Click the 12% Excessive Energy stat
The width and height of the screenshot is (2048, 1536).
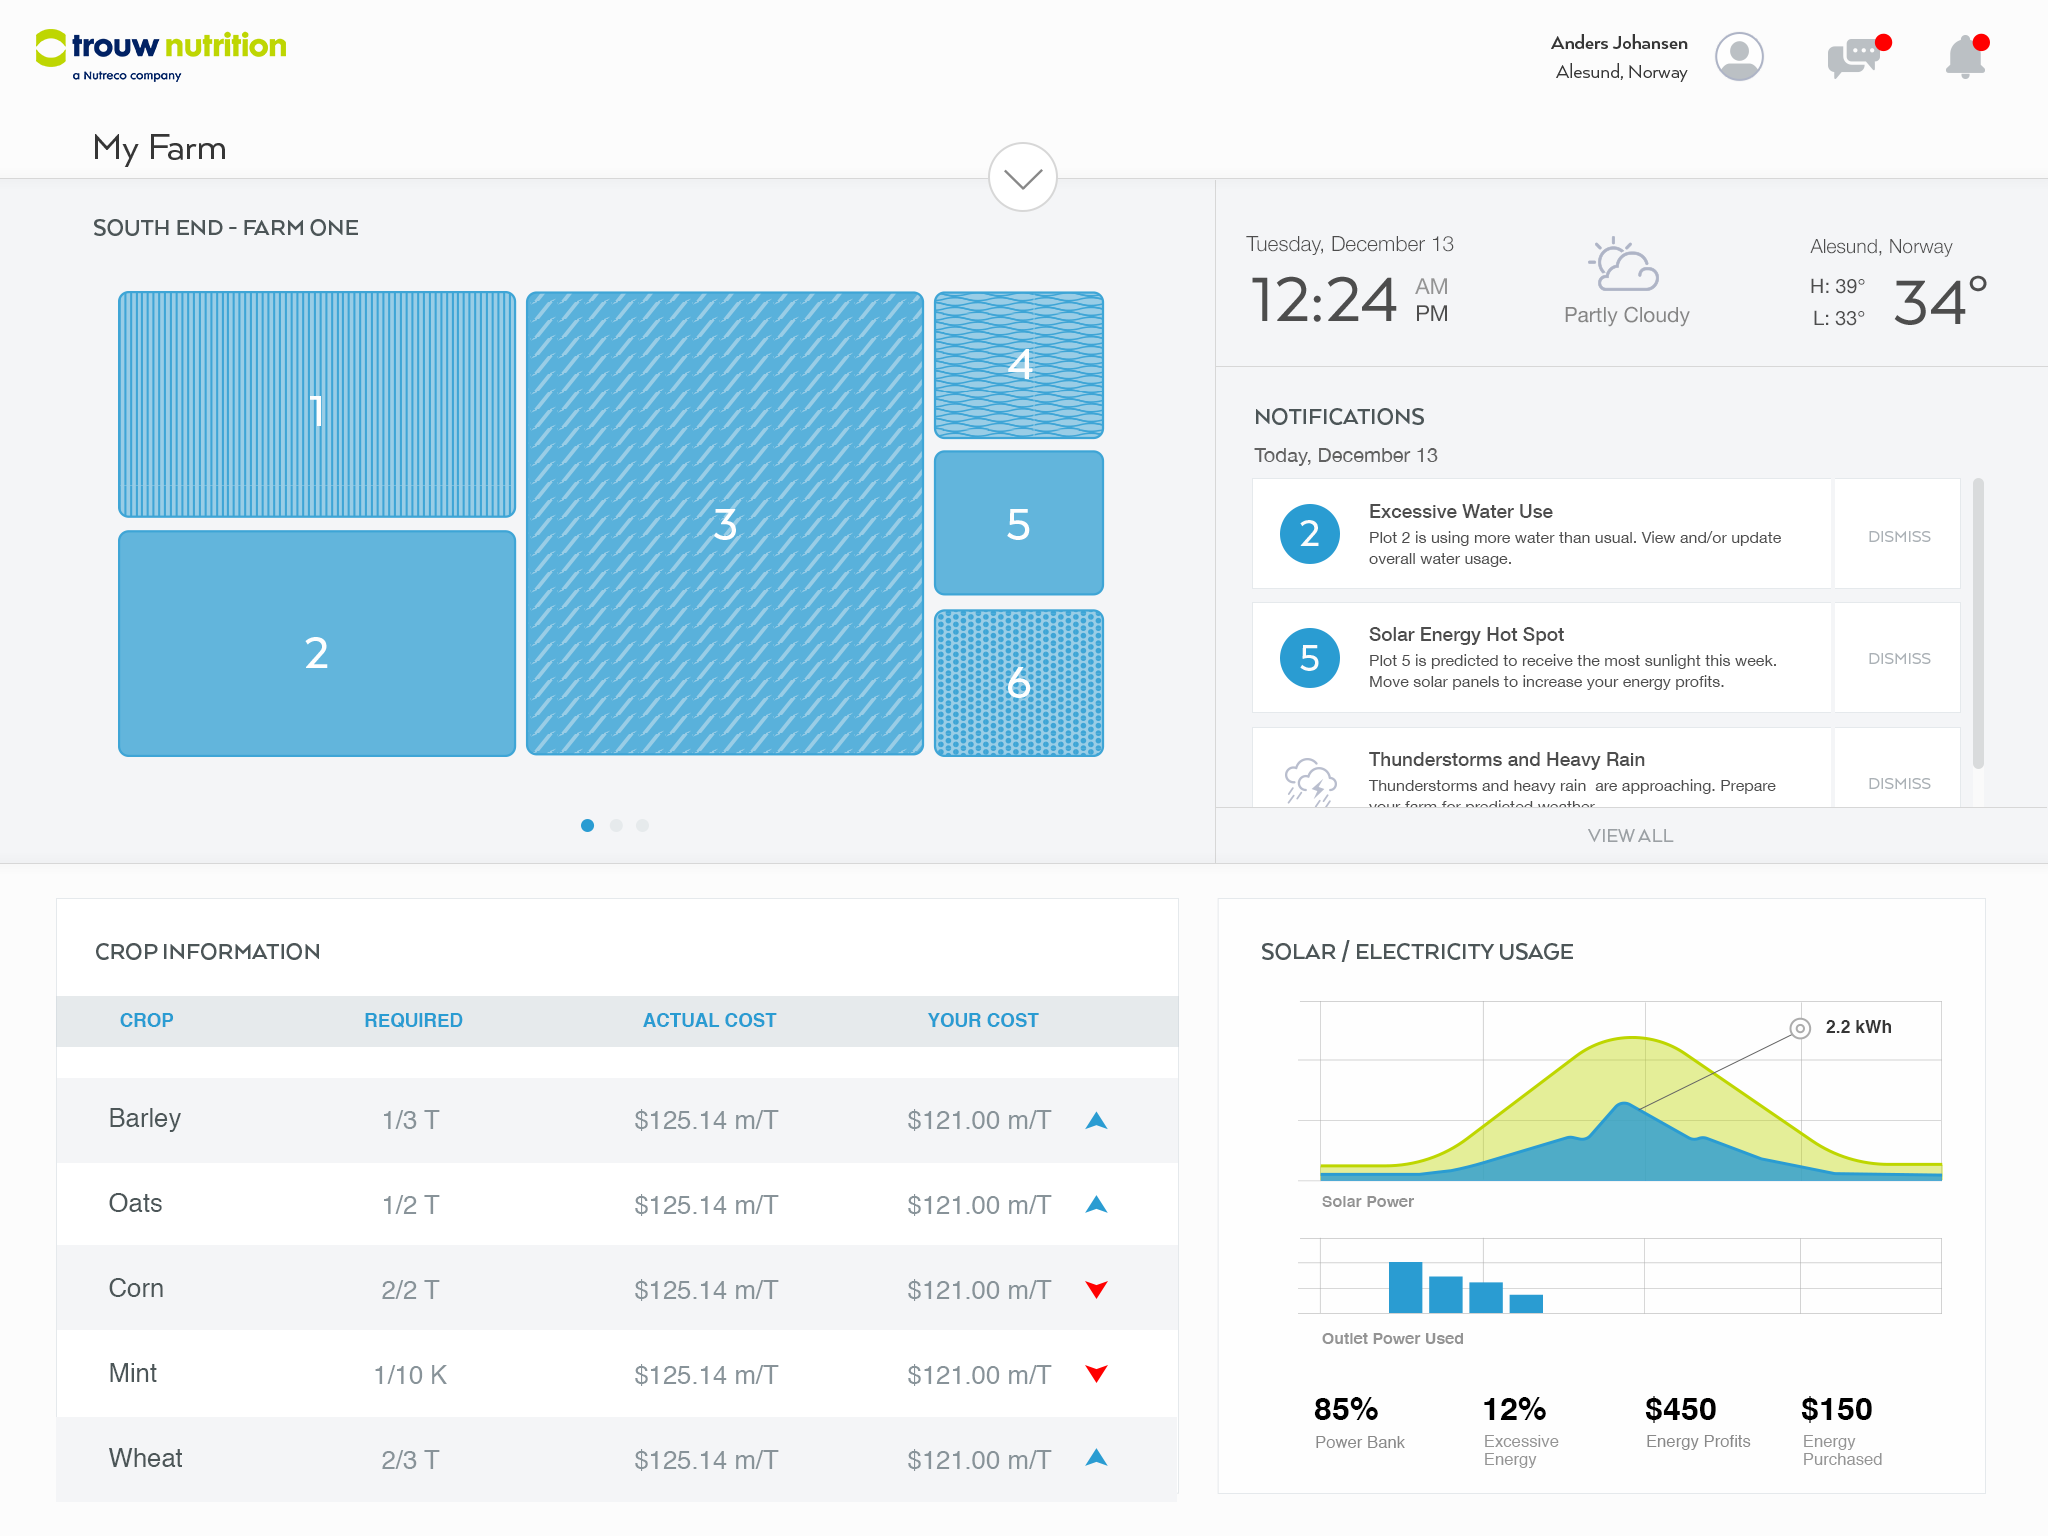1520,1431
